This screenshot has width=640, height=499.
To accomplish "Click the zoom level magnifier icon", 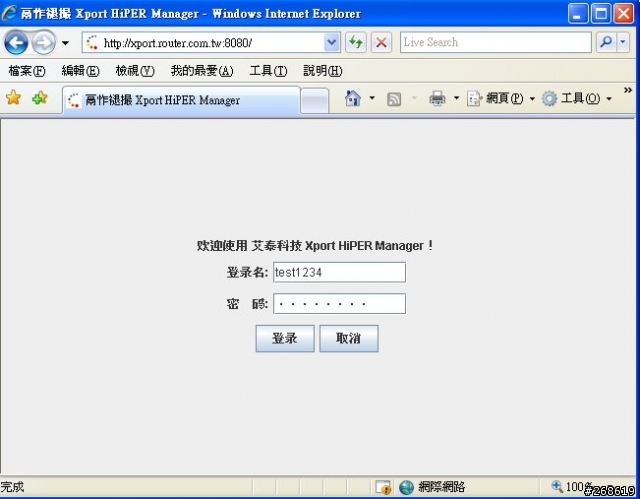I will pos(557,486).
